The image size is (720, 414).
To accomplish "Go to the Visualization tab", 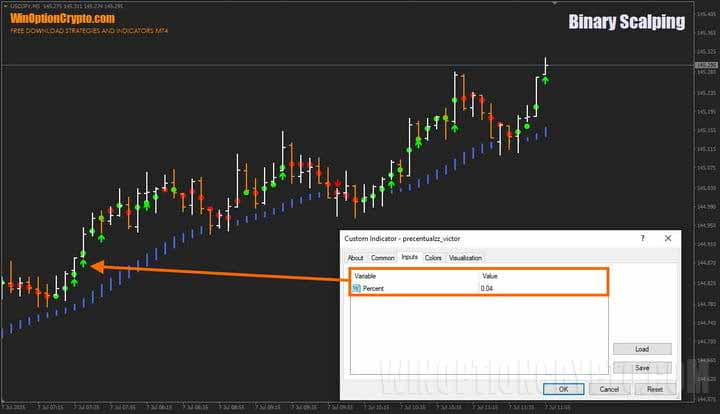I will tap(465, 258).
